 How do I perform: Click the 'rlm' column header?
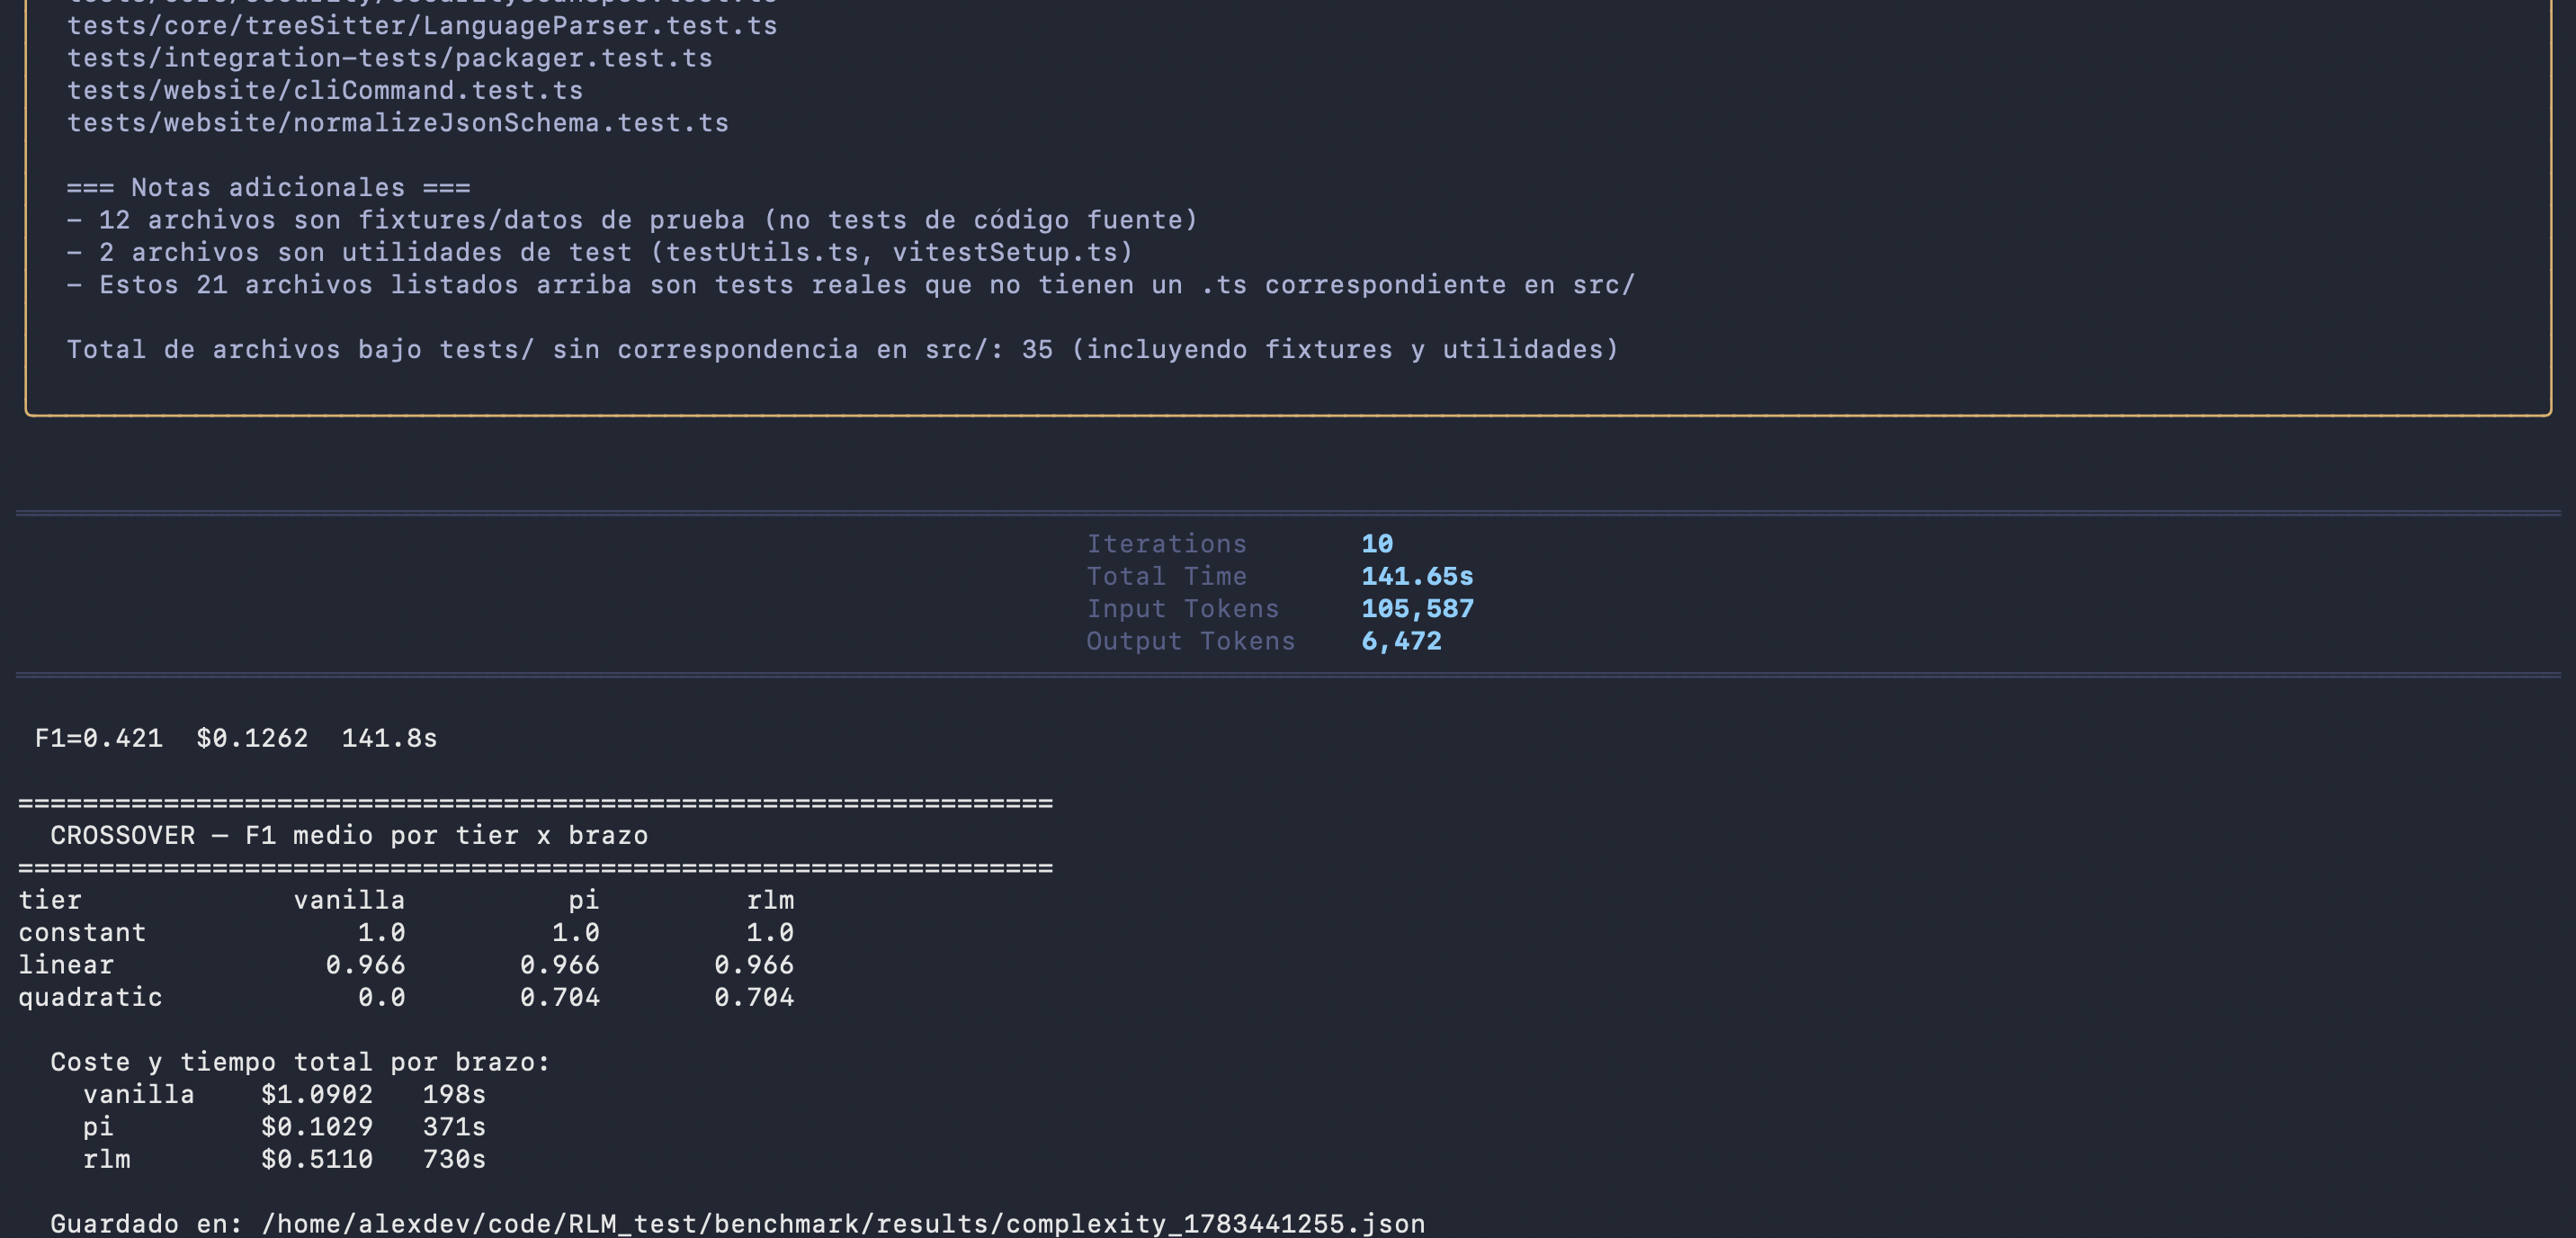click(770, 900)
